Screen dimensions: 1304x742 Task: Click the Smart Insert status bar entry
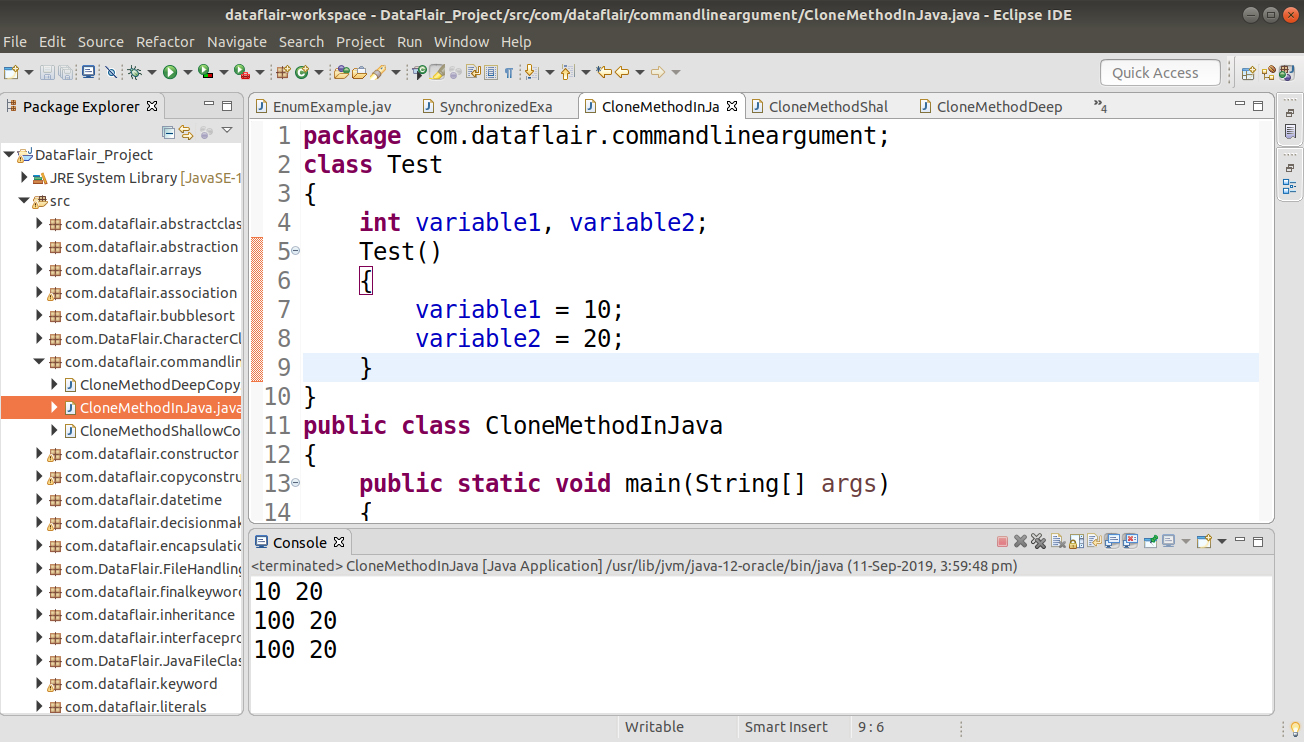pos(786,727)
